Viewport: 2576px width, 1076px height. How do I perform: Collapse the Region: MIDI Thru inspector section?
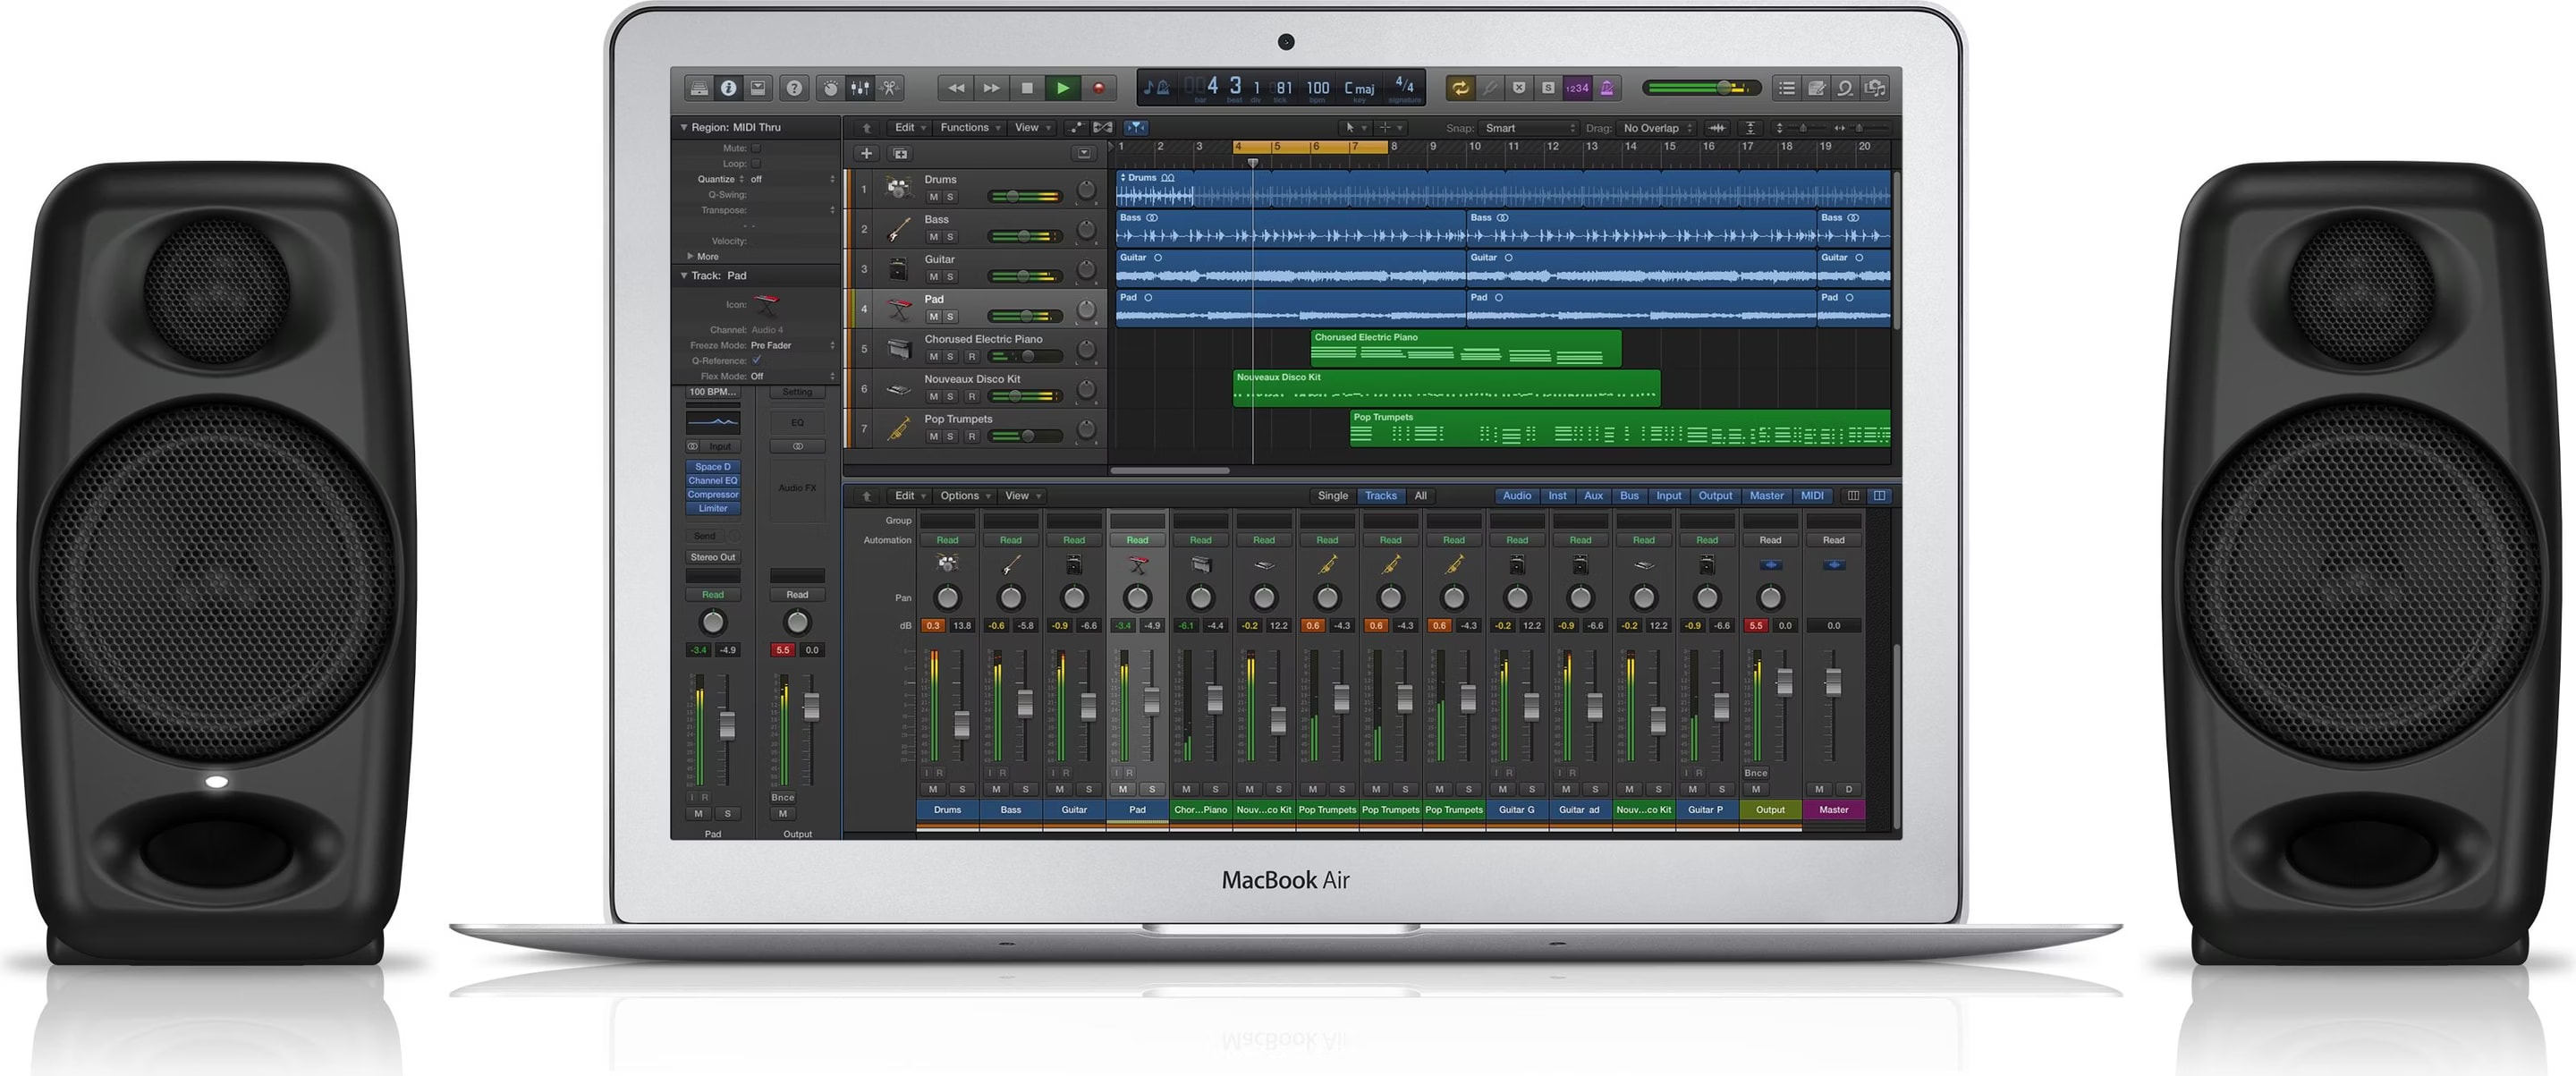coord(684,128)
